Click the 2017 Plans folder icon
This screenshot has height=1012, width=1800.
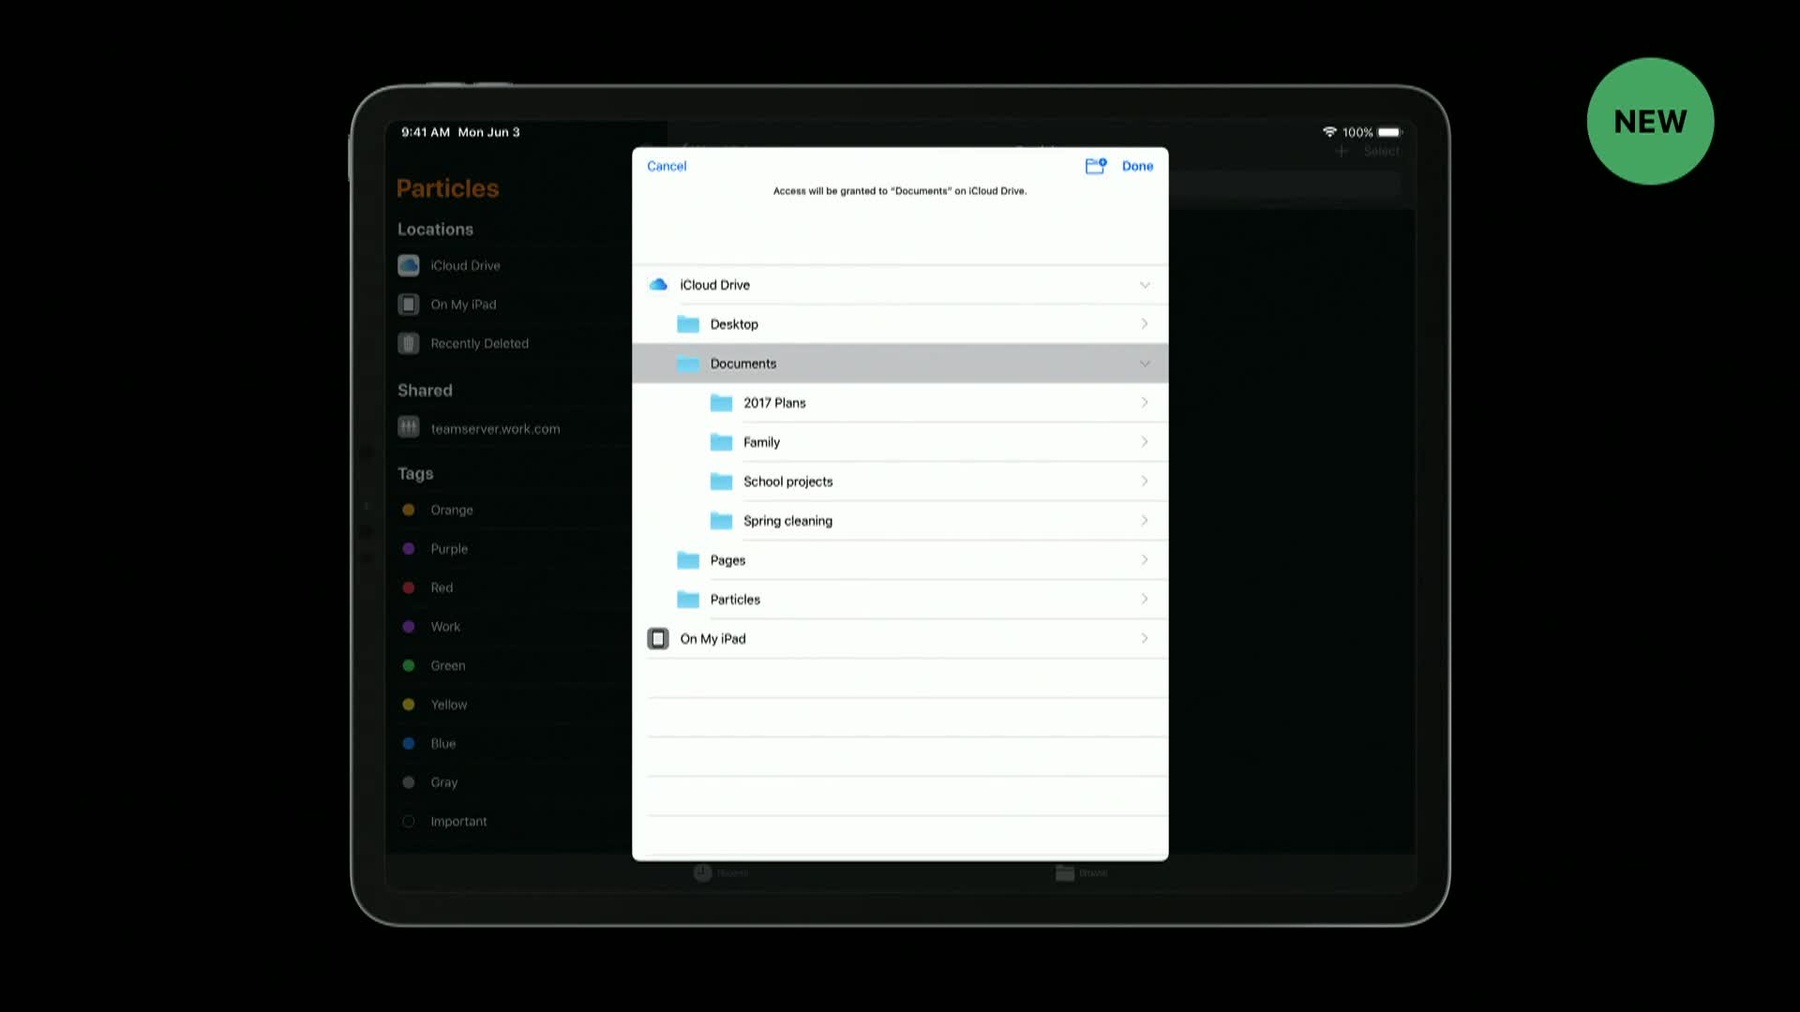721,403
